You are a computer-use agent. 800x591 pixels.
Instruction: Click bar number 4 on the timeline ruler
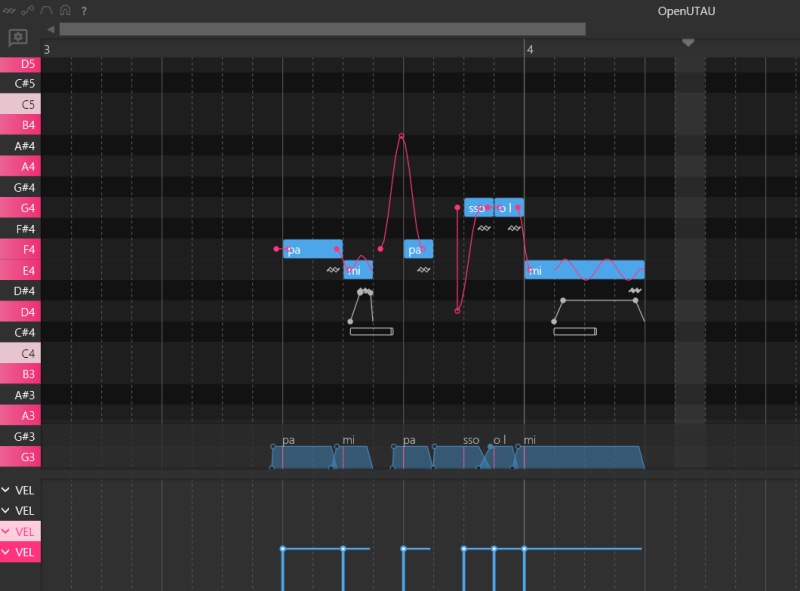click(530, 50)
